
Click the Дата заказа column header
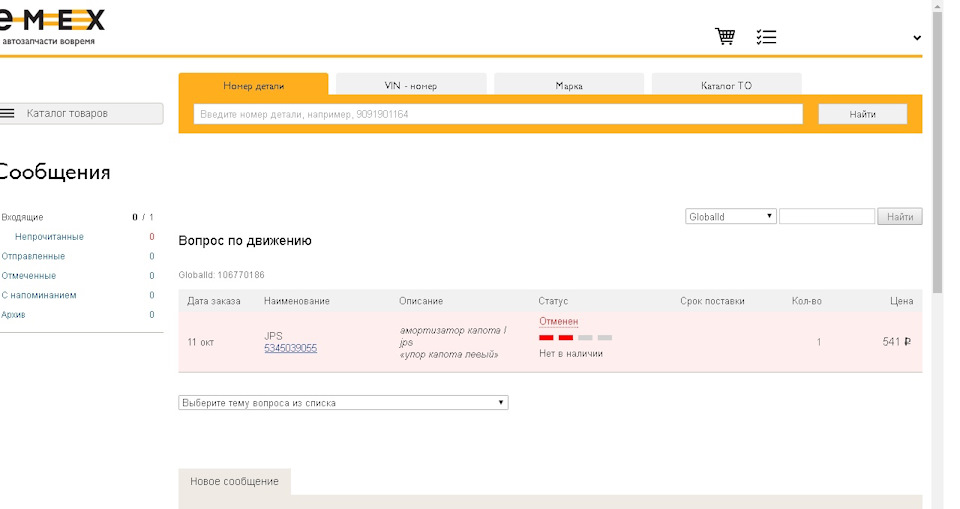point(214,301)
